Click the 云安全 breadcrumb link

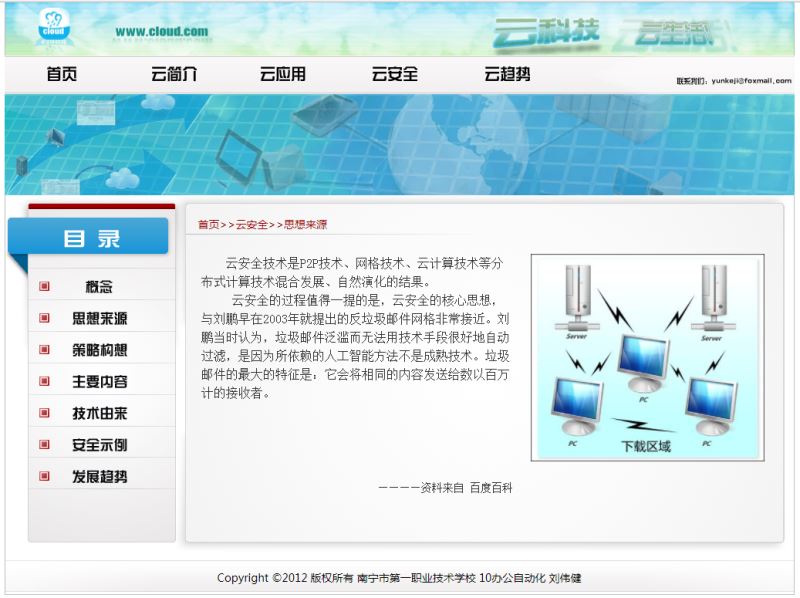(252, 225)
